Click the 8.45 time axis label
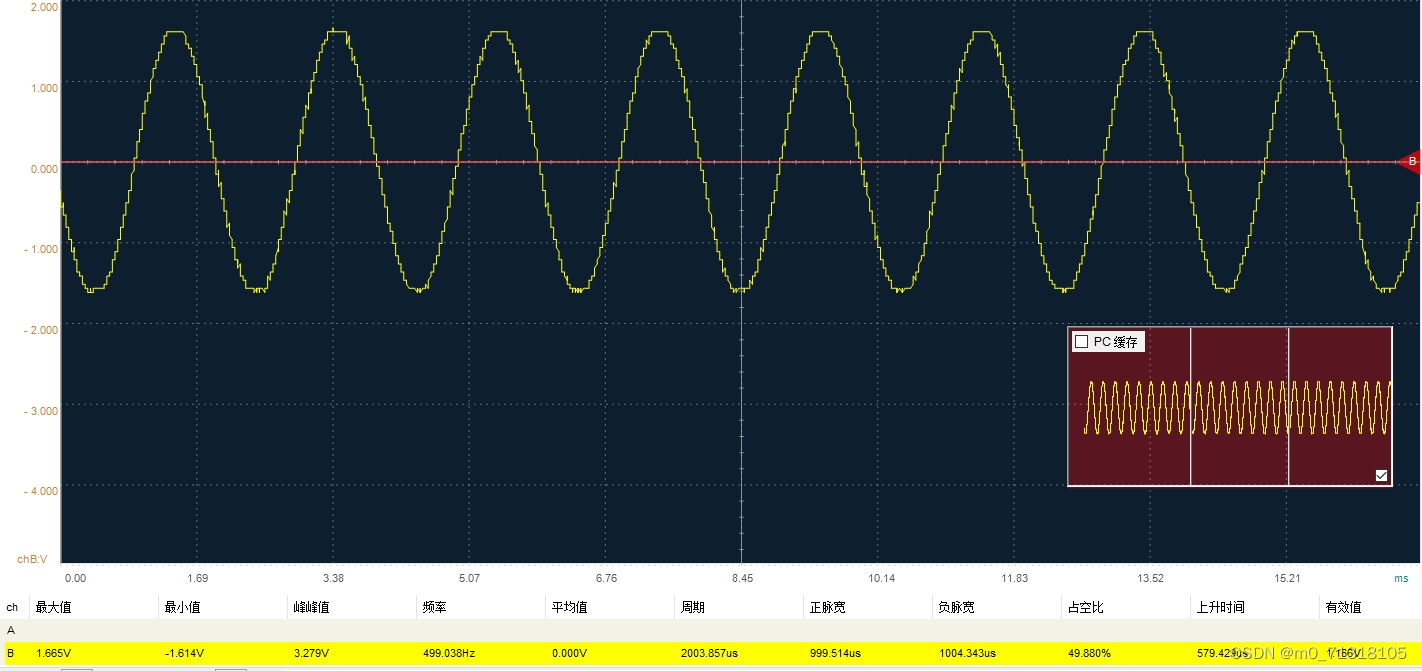Screen dimensions: 1422x671 pyautogui.click(x=742, y=578)
